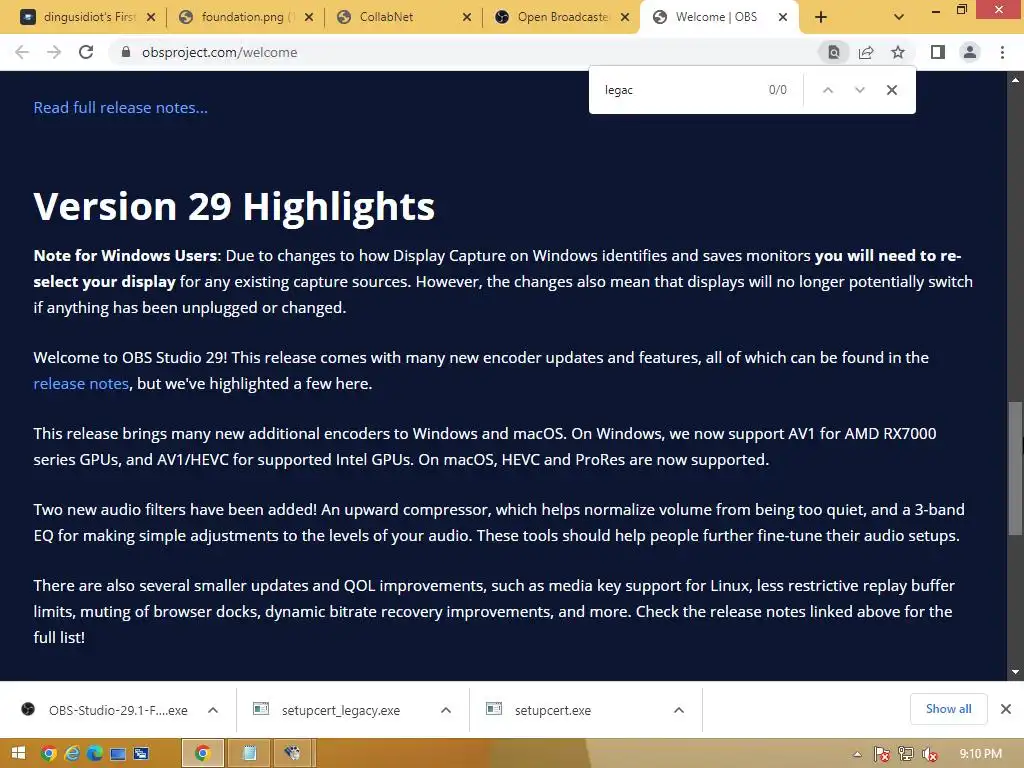This screenshot has width=1024, height=768.
Task: Click the 9:10 PM clock
Action: (x=980, y=754)
